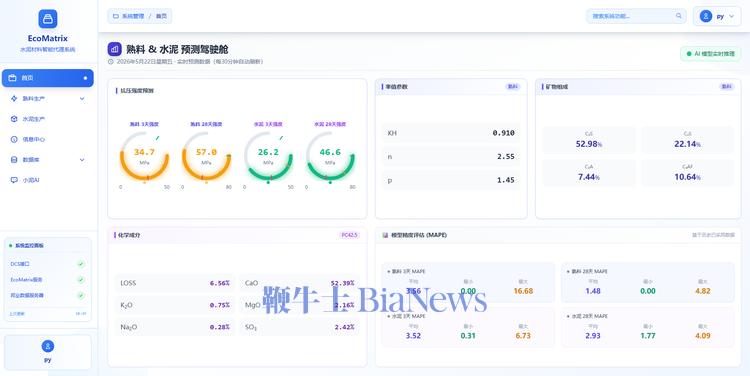Click the 4.09 maximum MAPE value
The height and width of the screenshot is (376, 750).
point(703,336)
